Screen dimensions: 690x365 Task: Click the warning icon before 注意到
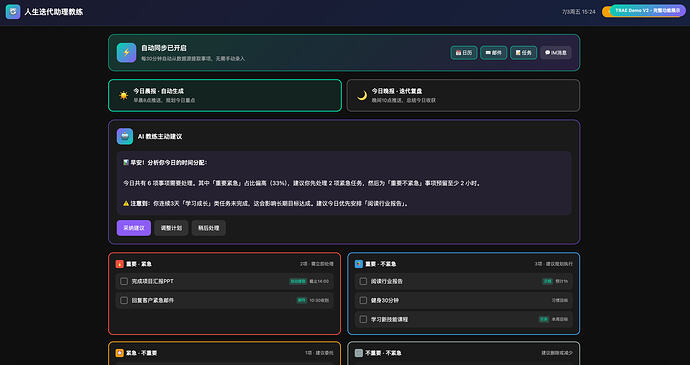[x=126, y=203]
